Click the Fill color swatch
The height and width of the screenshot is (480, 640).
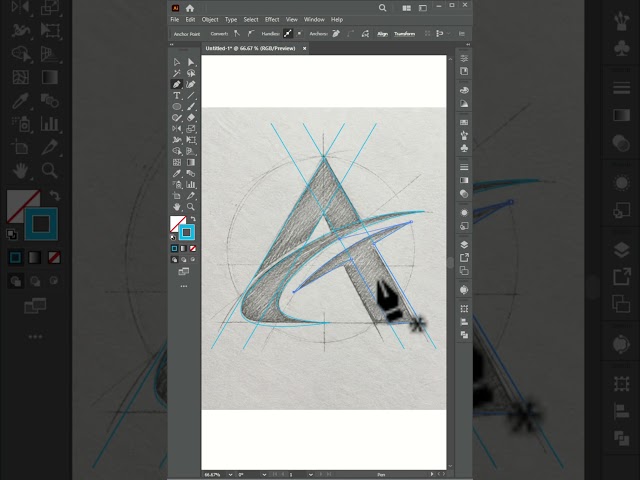click(x=178, y=224)
